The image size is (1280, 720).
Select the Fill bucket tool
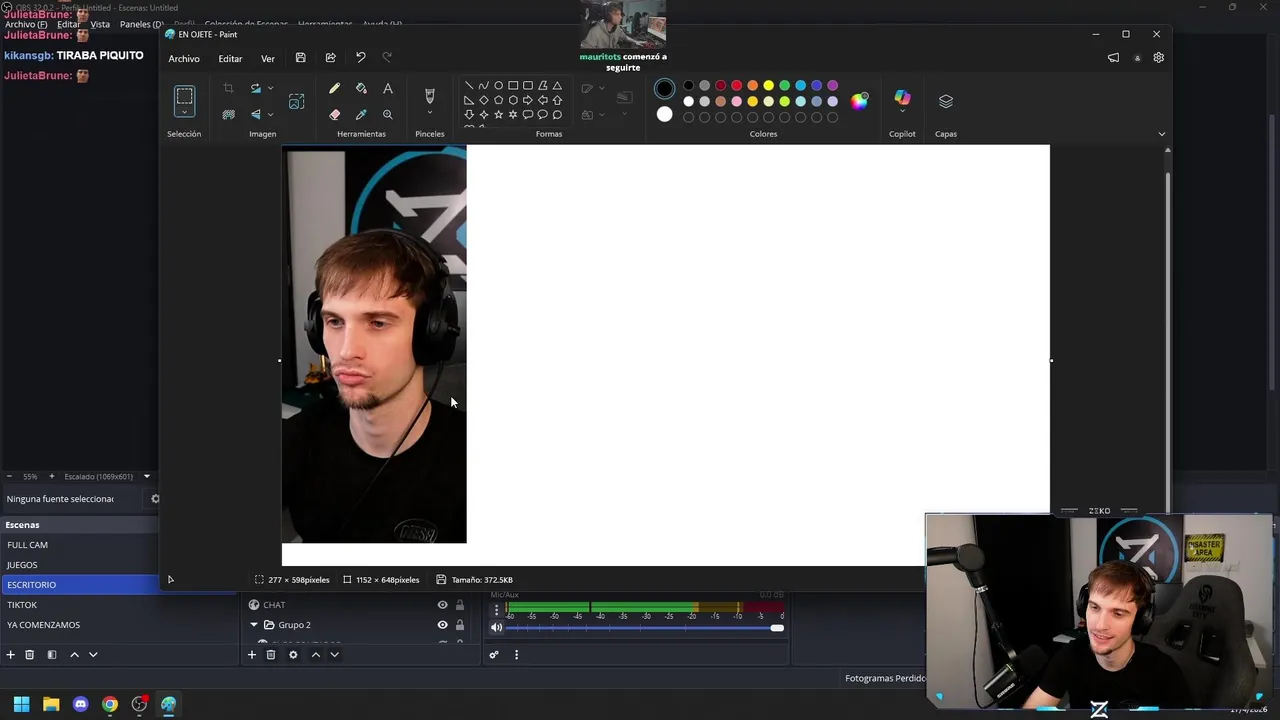point(361,89)
